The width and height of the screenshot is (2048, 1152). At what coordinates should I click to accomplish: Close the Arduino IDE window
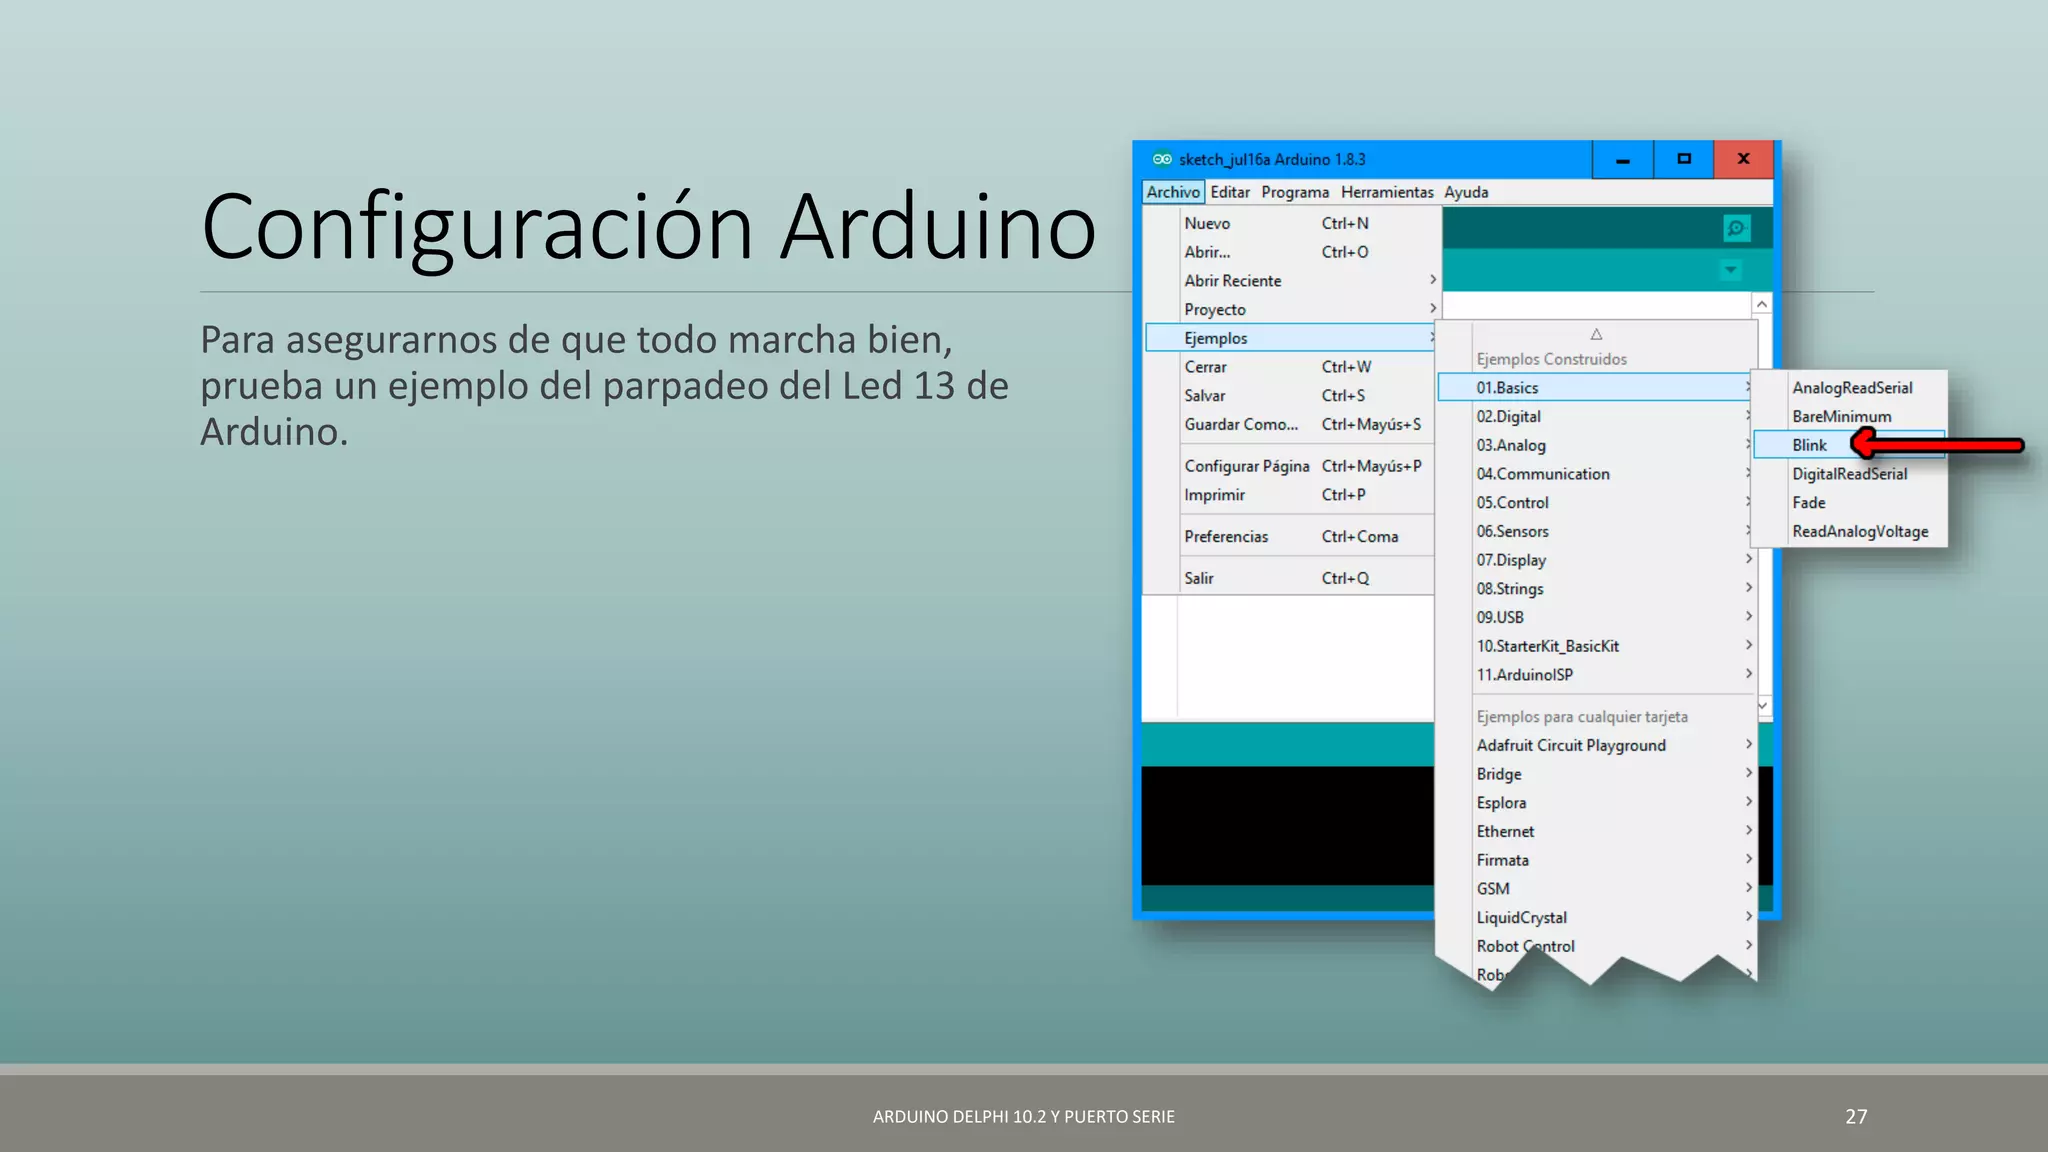tap(1744, 160)
